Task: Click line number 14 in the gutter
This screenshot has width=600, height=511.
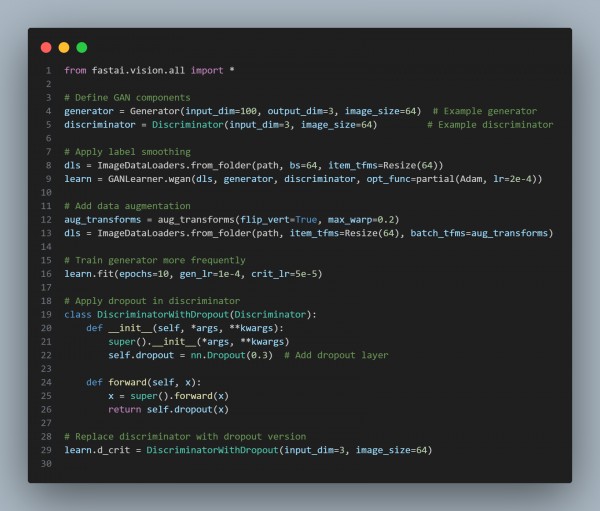Action: tap(46, 247)
